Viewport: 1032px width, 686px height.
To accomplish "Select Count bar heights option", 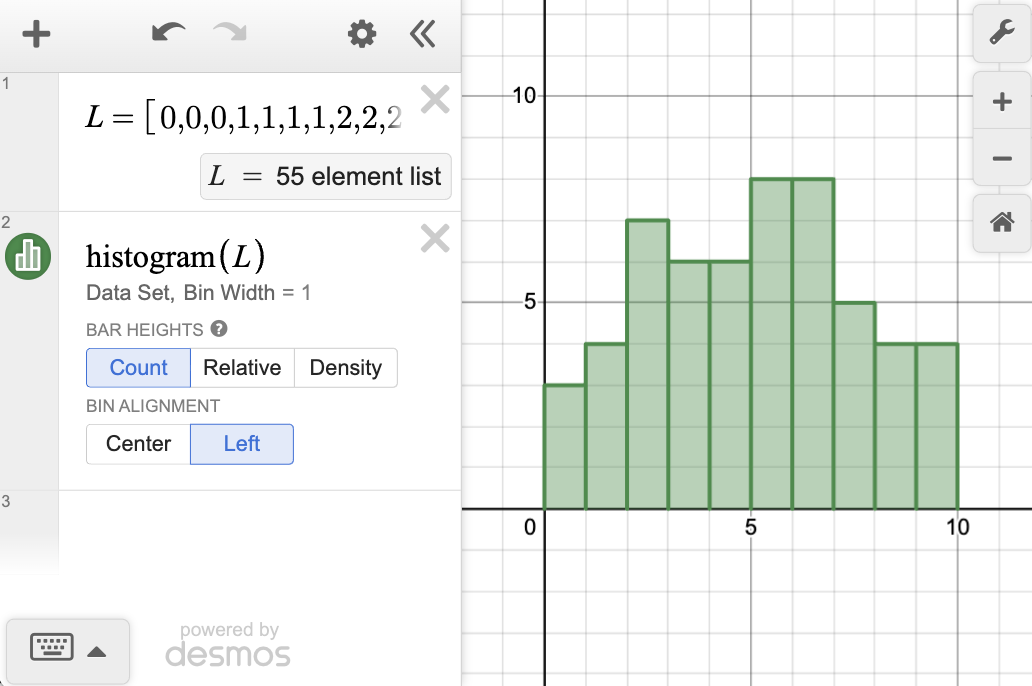I will click(138, 368).
